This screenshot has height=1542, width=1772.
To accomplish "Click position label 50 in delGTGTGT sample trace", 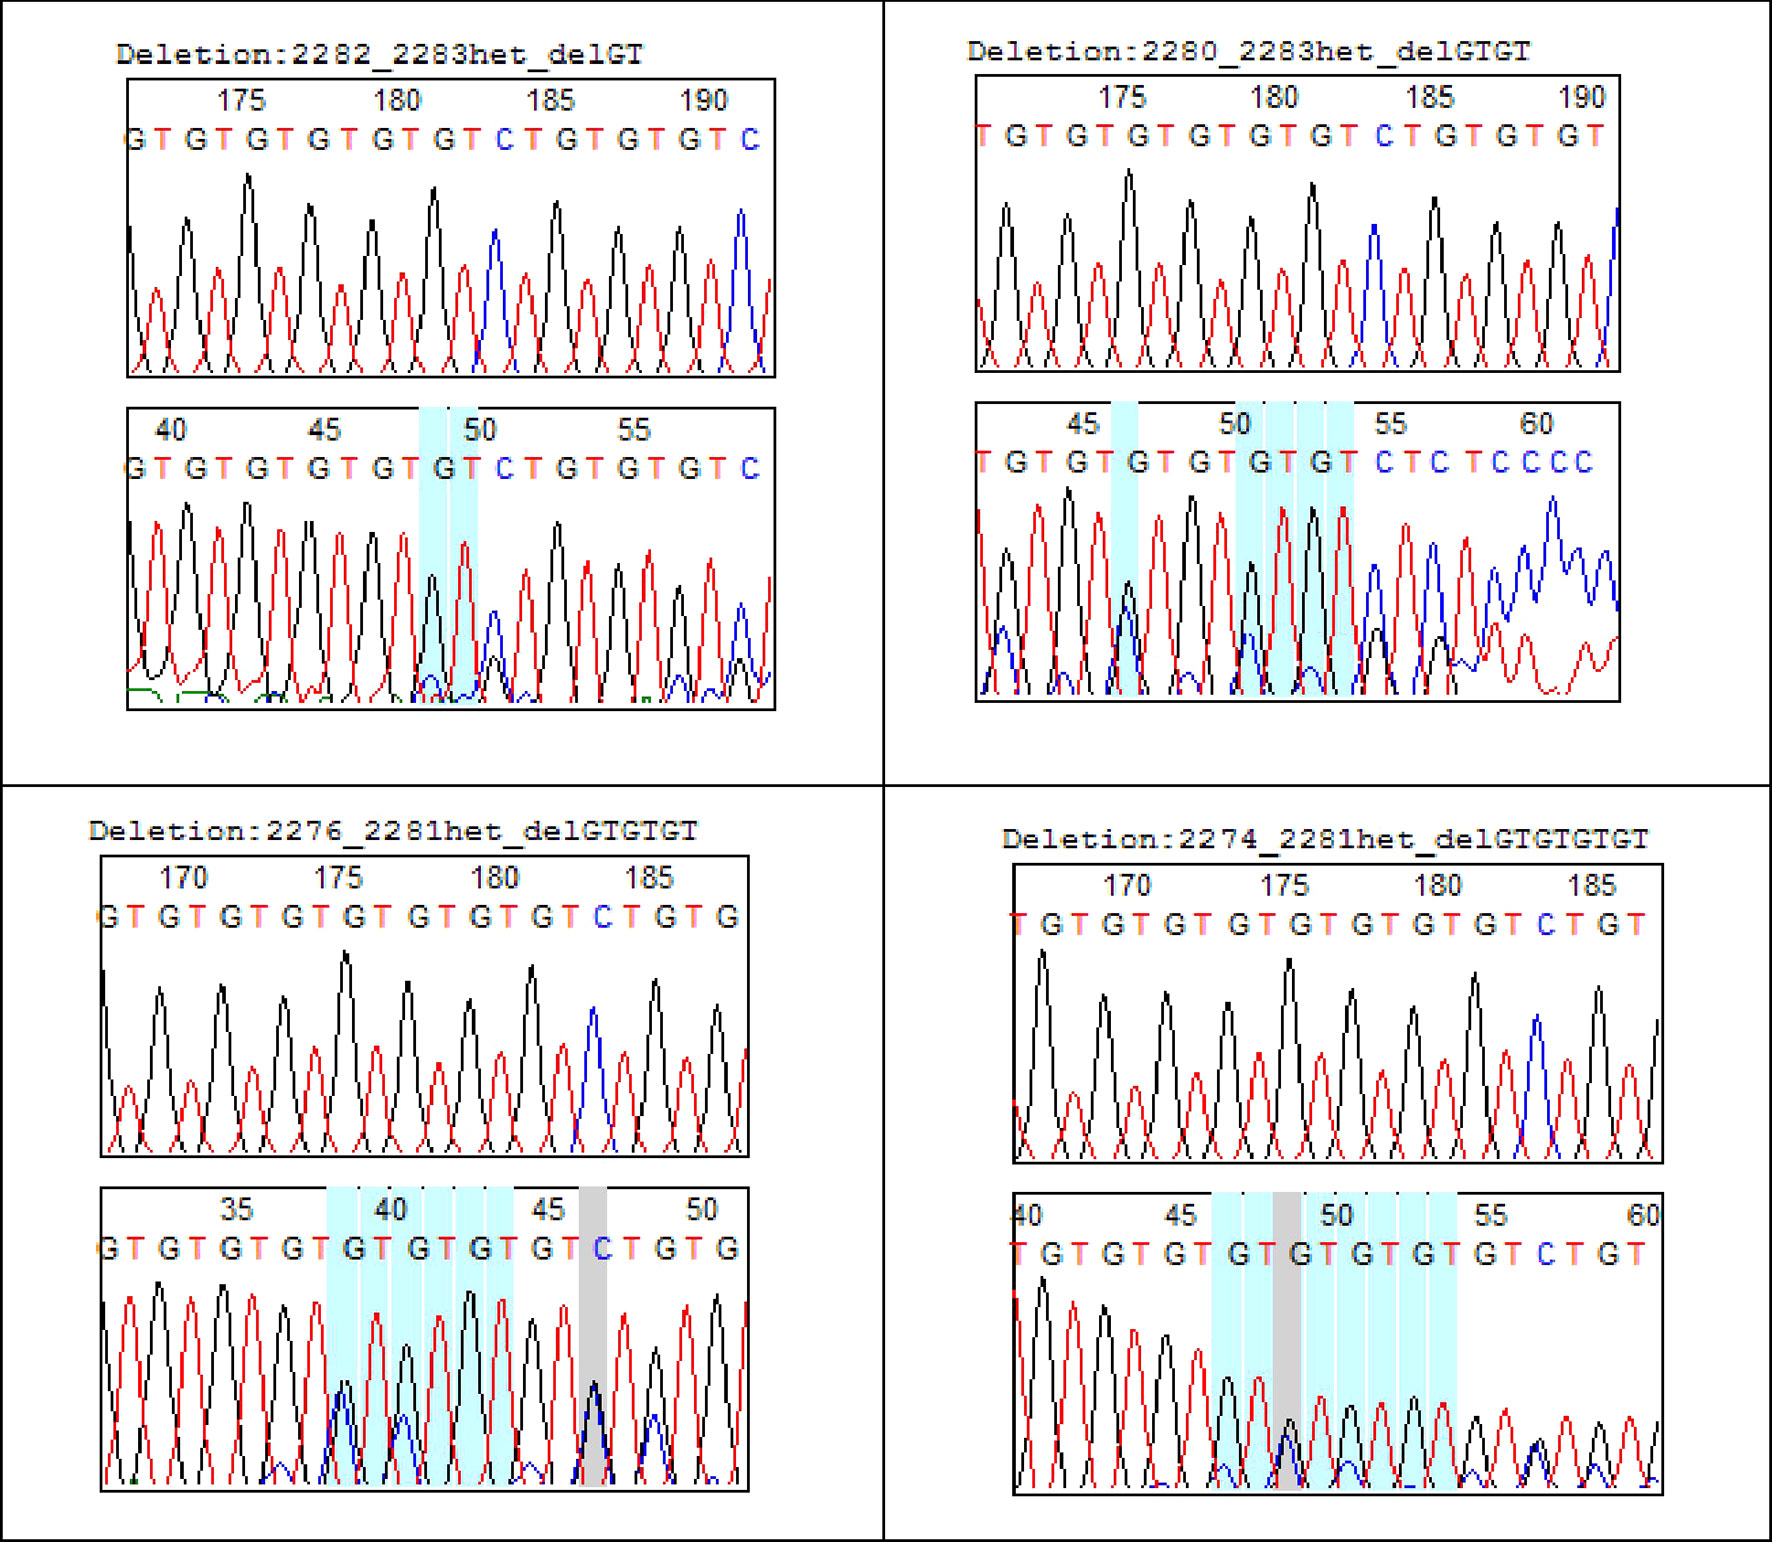I will (701, 1210).
